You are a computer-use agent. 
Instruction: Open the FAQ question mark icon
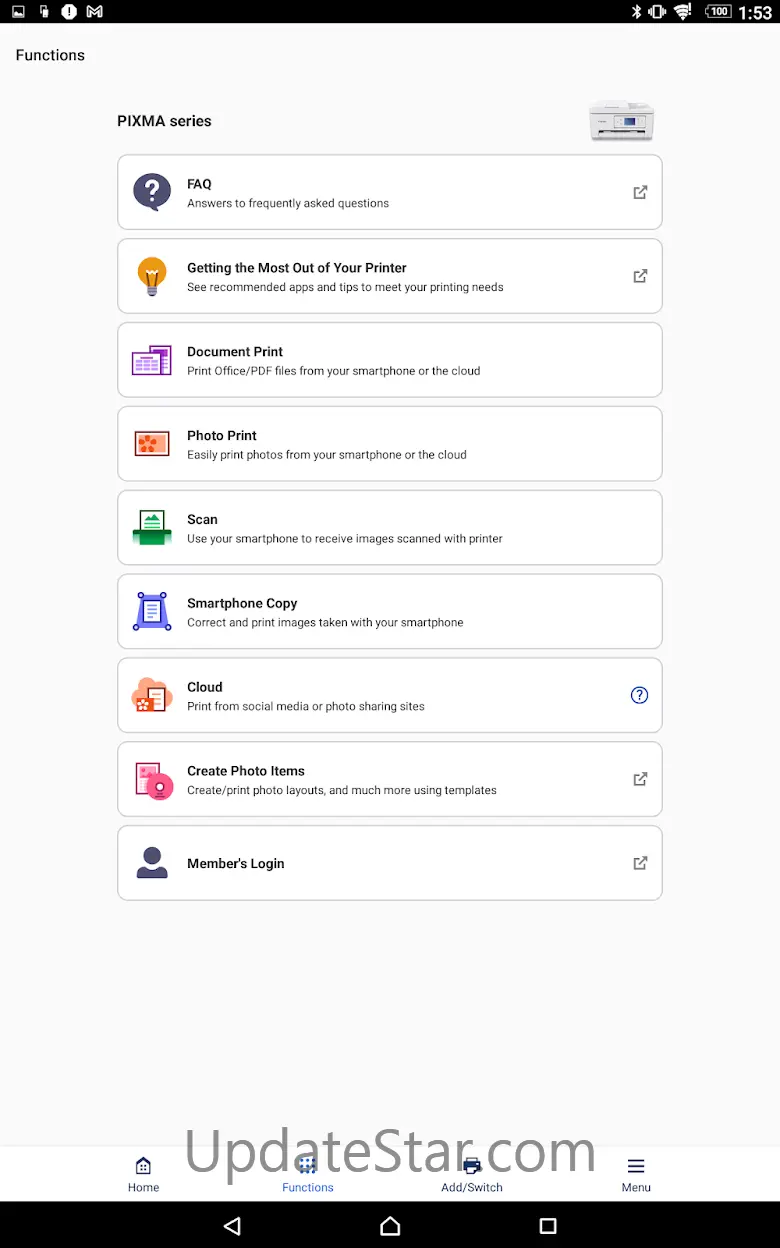pos(152,192)
